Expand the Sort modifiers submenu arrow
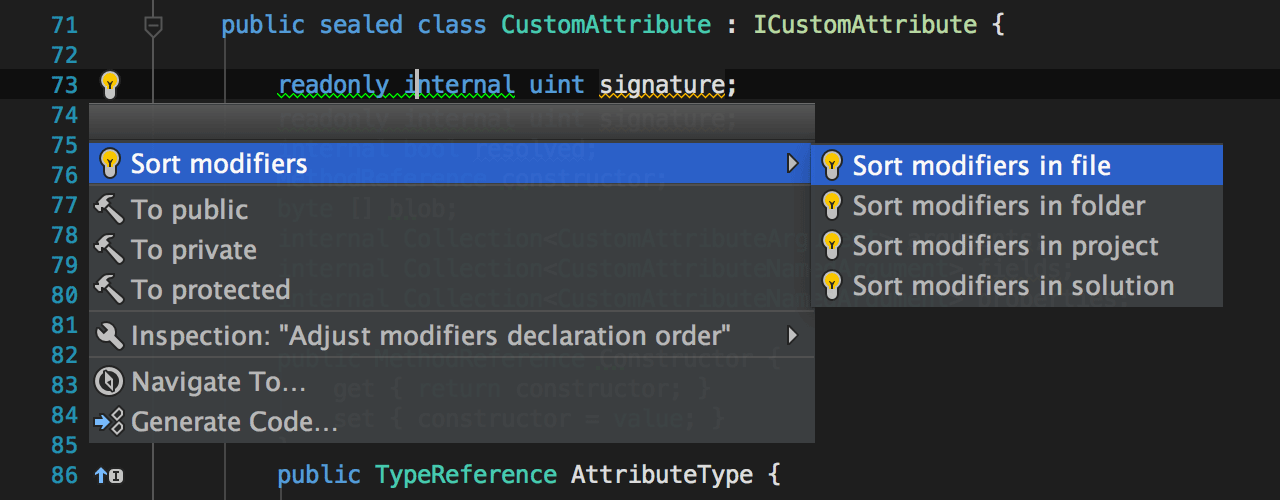The height and width of the screenshot is (500, 1280). click(x=793, y=163)
